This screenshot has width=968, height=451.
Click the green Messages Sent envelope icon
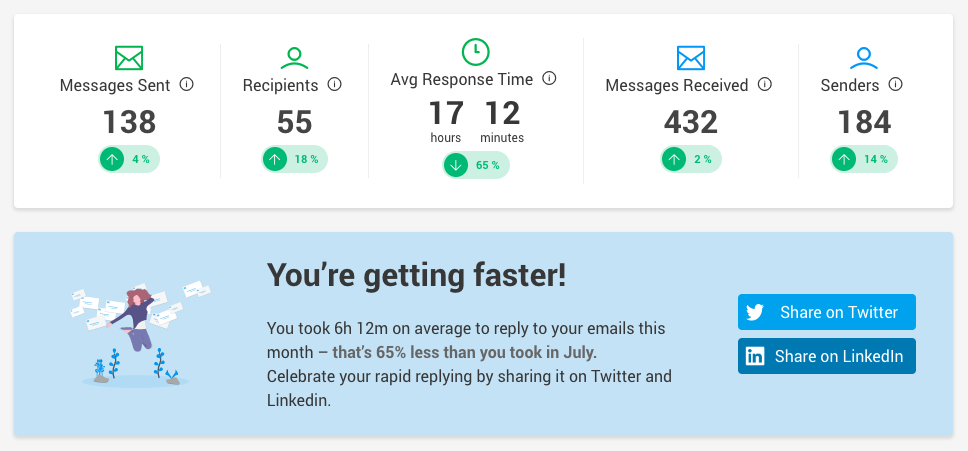(129, 58)
